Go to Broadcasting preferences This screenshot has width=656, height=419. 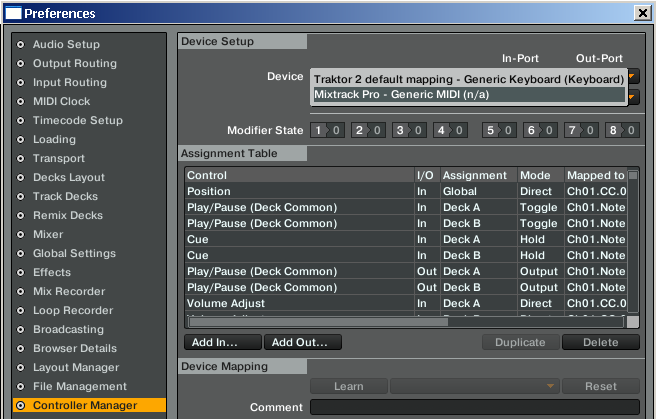tap(68, 330)
